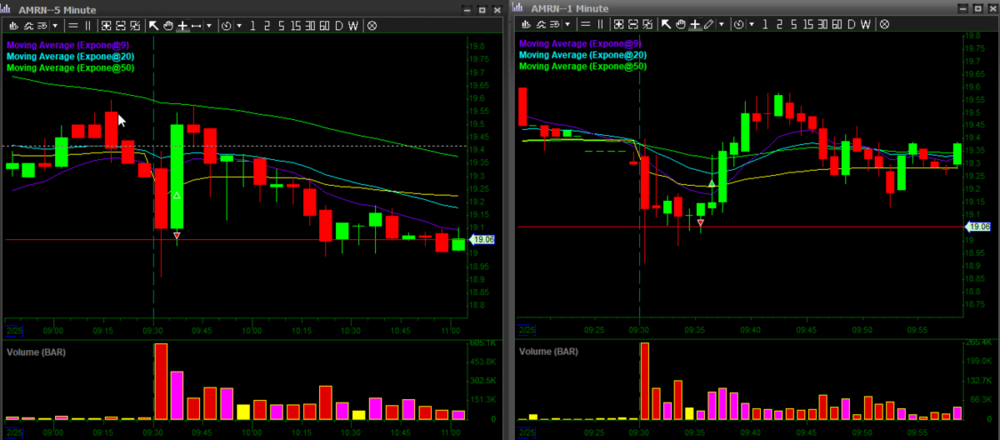Click the first chart-type icon in the 5 Minute toolbar
The width and height of the screenshot is (1000, 440).
[14, 25]
